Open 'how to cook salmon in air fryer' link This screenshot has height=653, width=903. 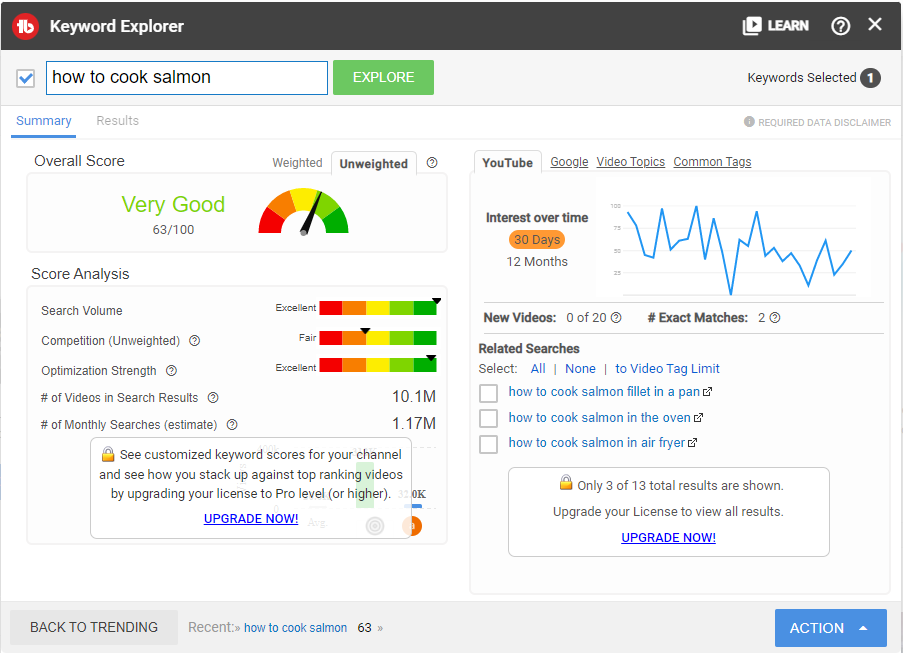[597, 443]
